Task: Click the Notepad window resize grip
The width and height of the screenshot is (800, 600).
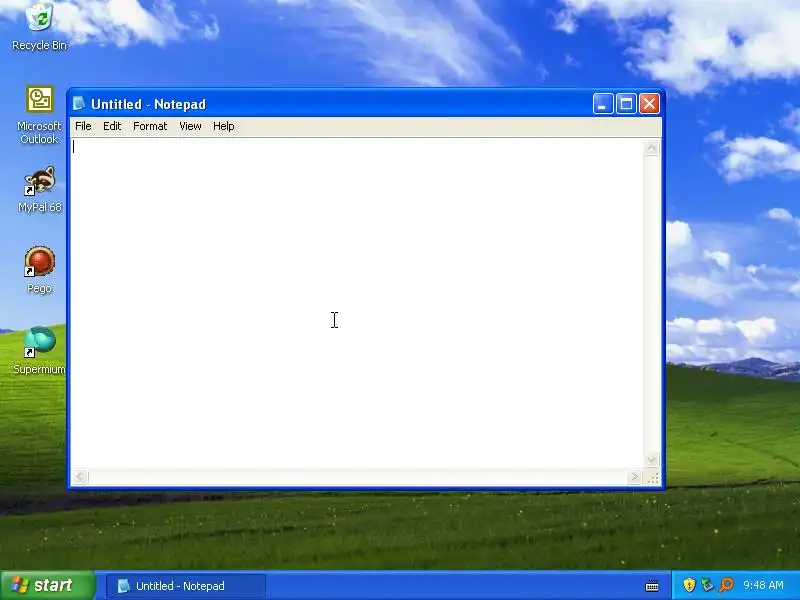Action: 653,478
